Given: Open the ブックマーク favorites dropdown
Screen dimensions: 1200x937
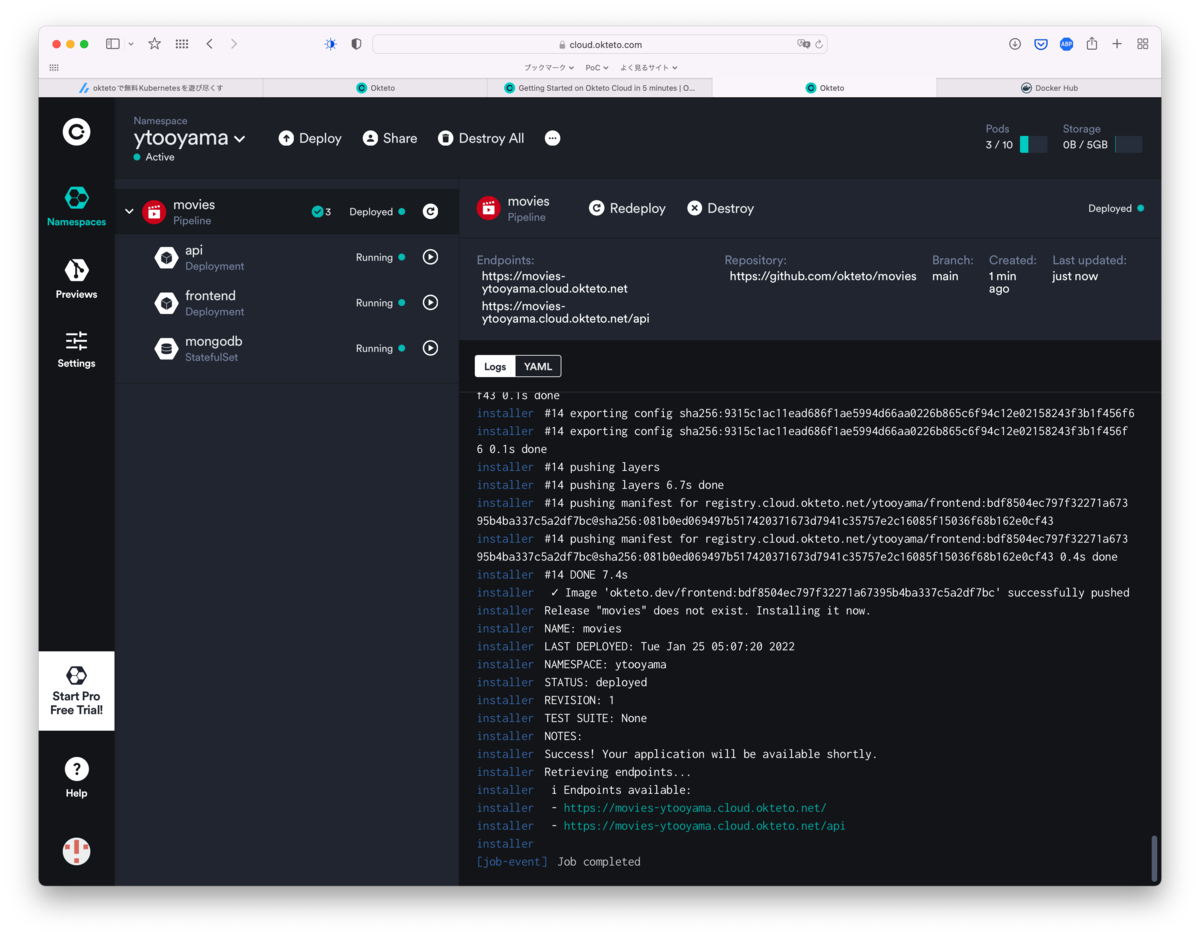Looking at the screenshot, I should (549, 68).
